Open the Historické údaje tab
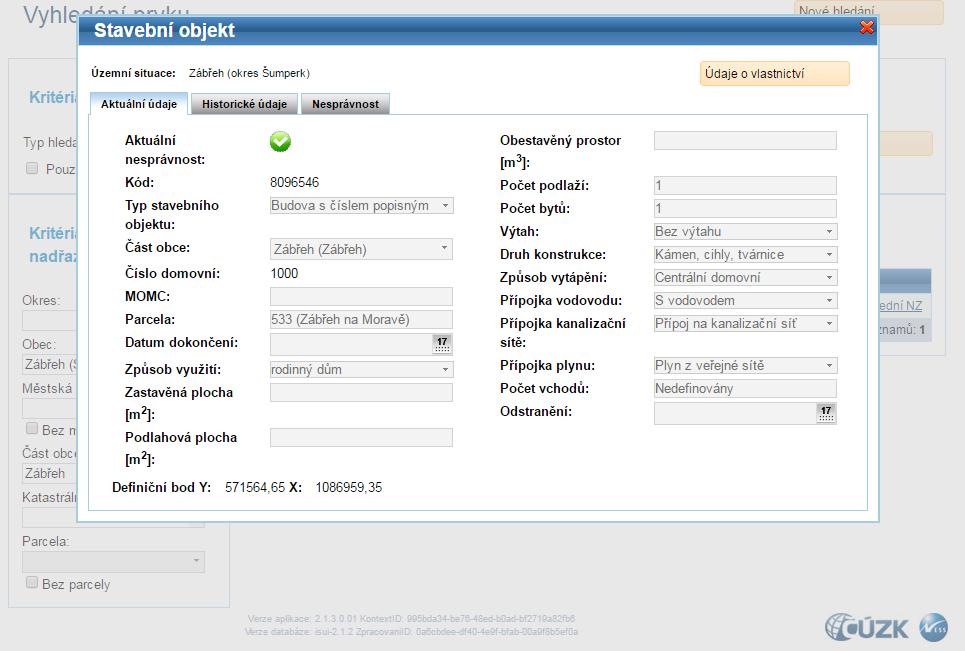This screenshot has width=965, height=651. point(244,104)
